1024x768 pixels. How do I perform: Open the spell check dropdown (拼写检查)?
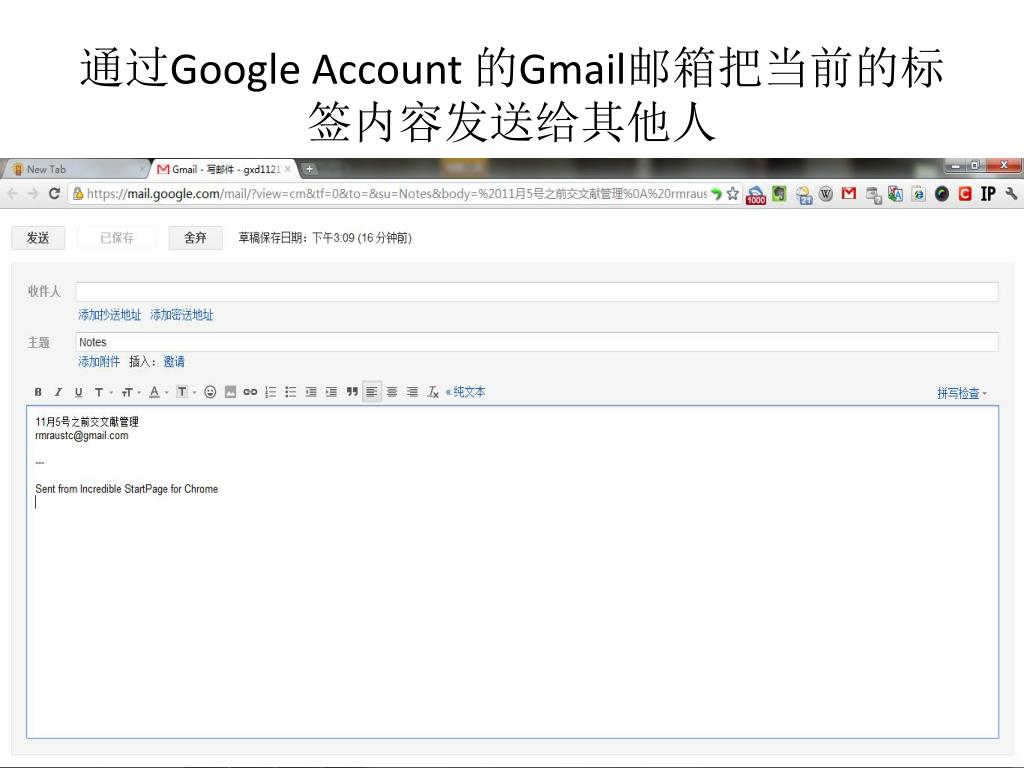(x=961, y=393)
